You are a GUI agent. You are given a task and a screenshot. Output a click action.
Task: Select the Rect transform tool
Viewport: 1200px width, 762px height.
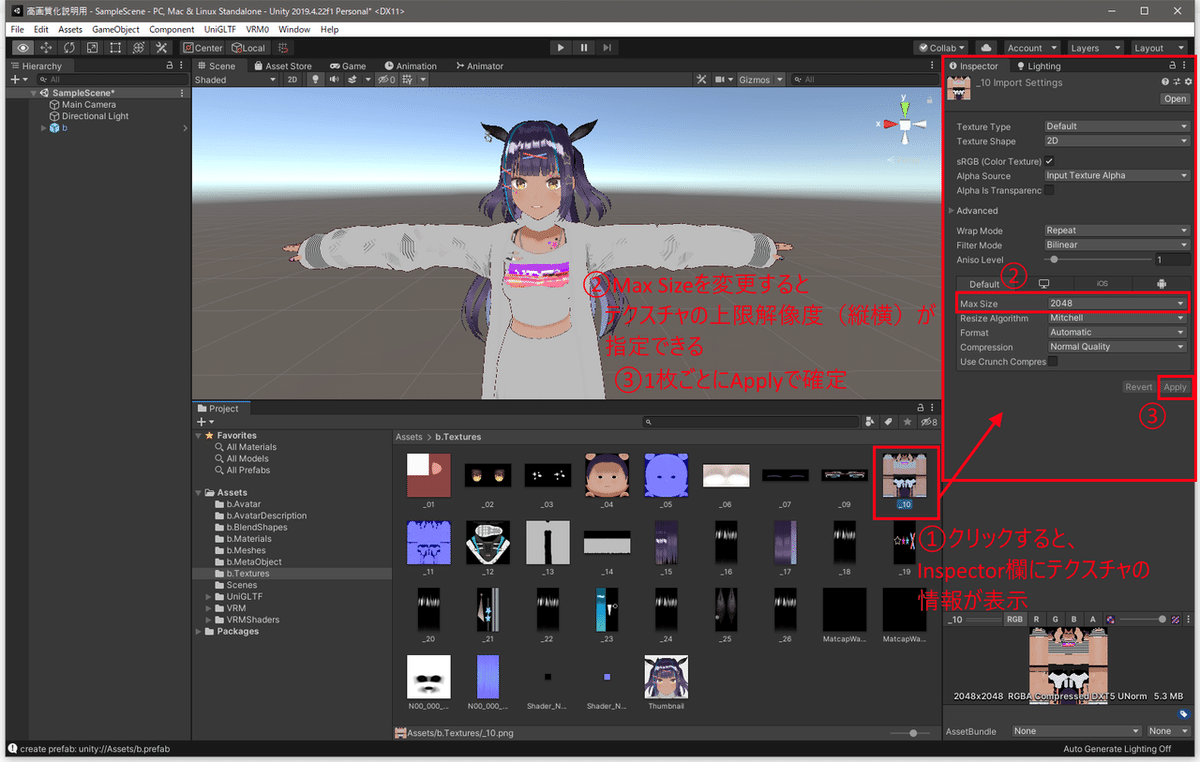[115, 47]
